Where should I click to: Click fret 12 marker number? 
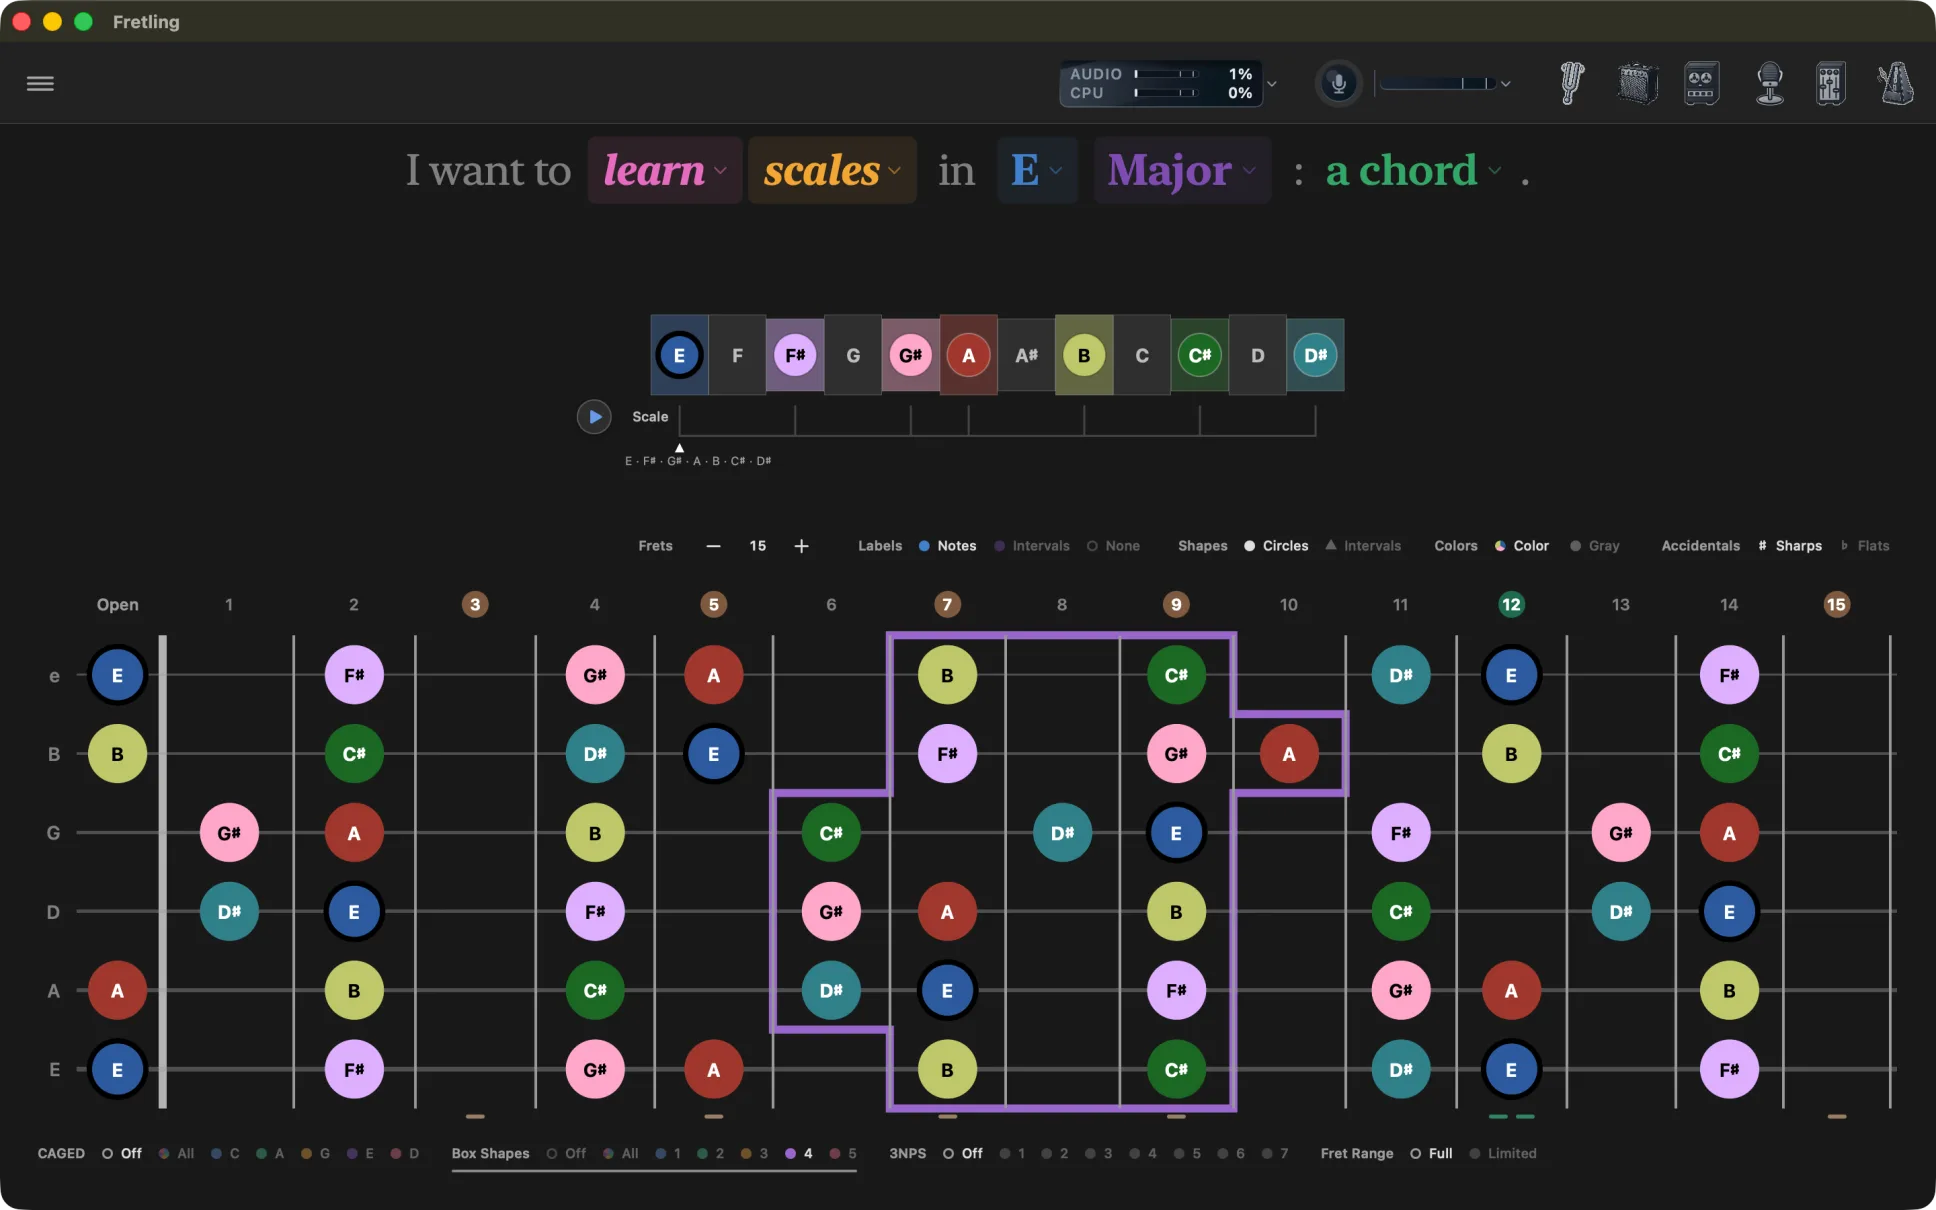[x=1511, y=604]
